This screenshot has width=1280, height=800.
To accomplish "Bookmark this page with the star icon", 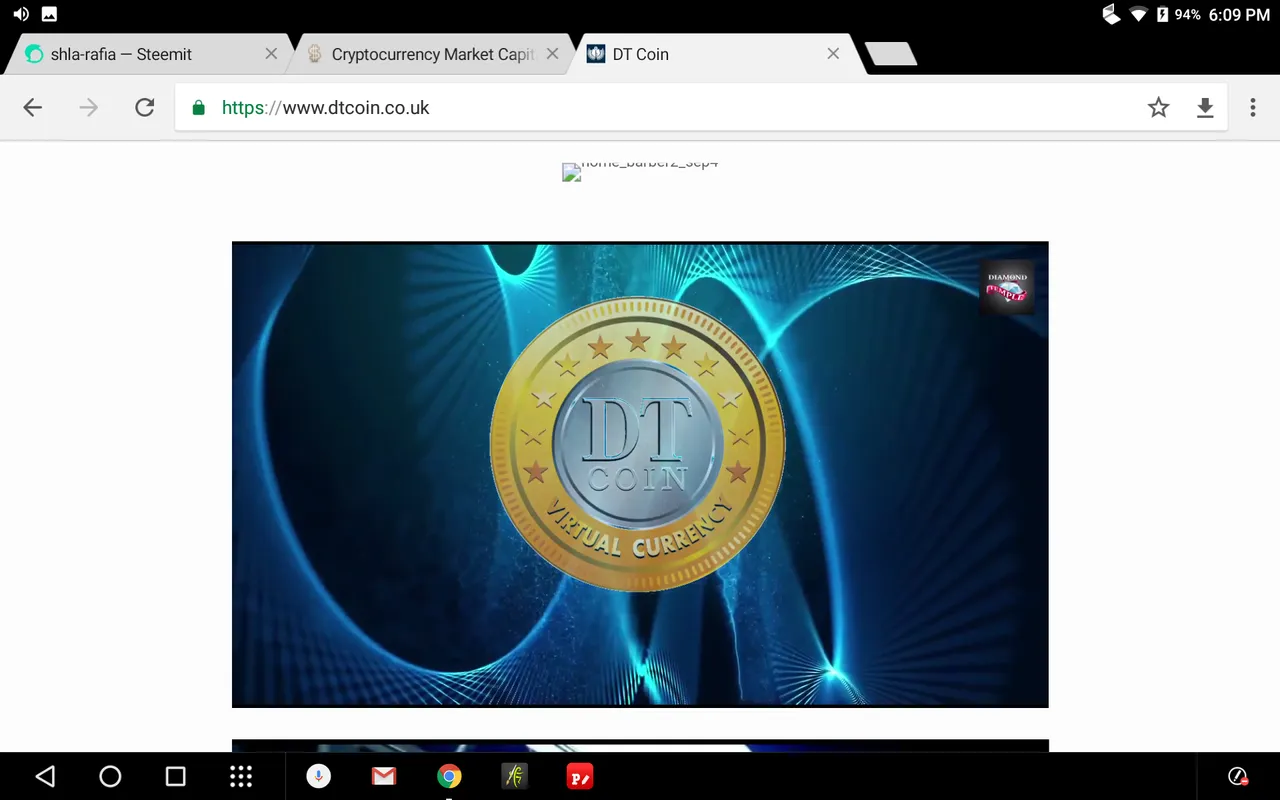I will [x=1158, y=108].
